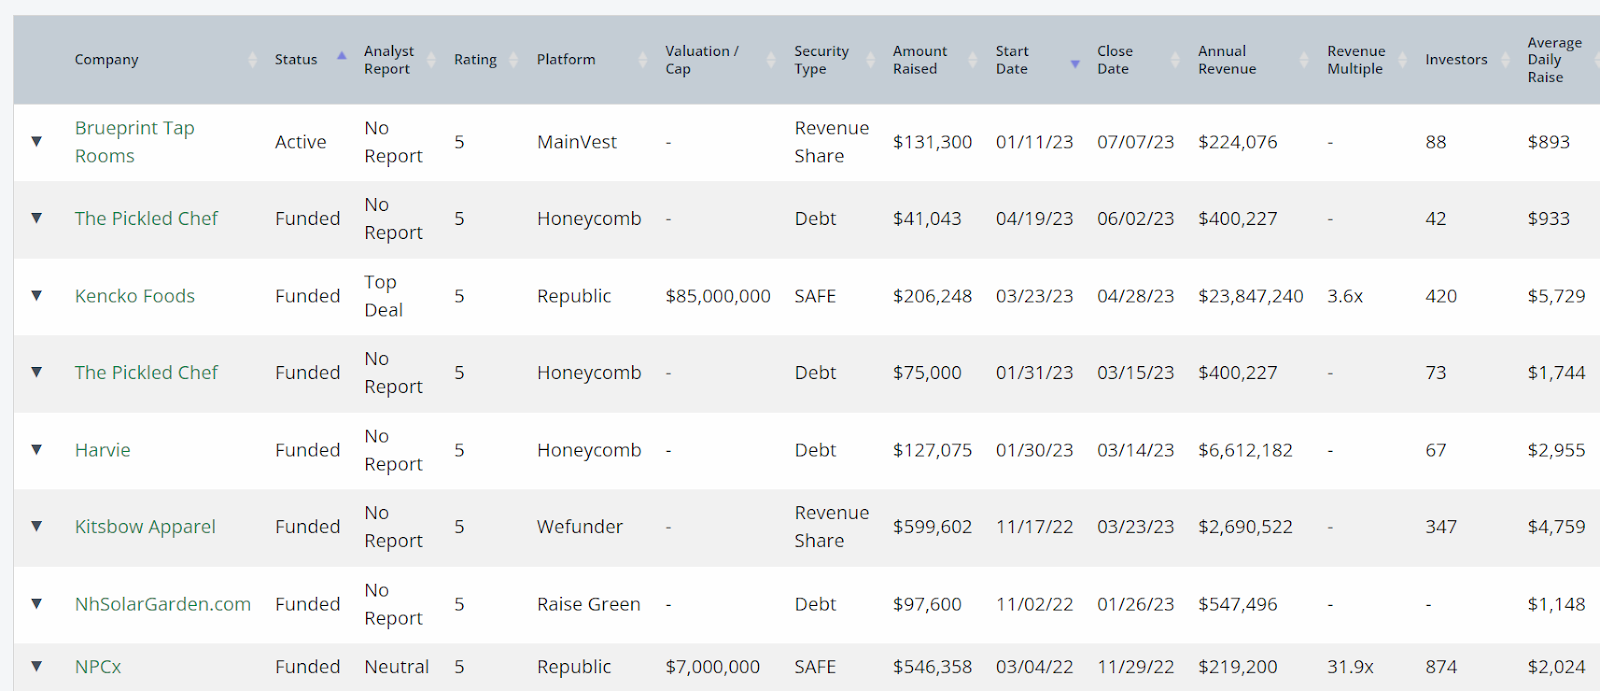Select the $23,847,240 annual revenue value
1600x691 pixels.
1251,296
